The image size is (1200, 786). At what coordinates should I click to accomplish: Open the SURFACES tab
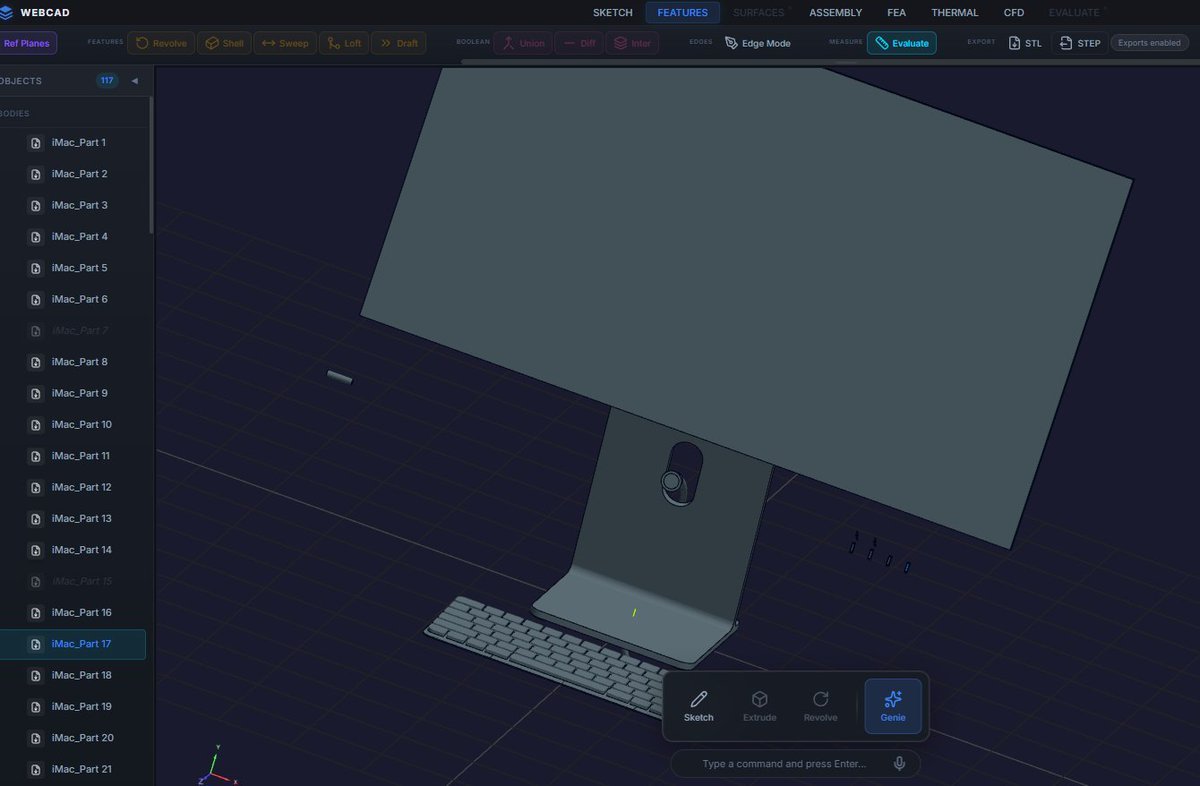click(x=759, y=13)
